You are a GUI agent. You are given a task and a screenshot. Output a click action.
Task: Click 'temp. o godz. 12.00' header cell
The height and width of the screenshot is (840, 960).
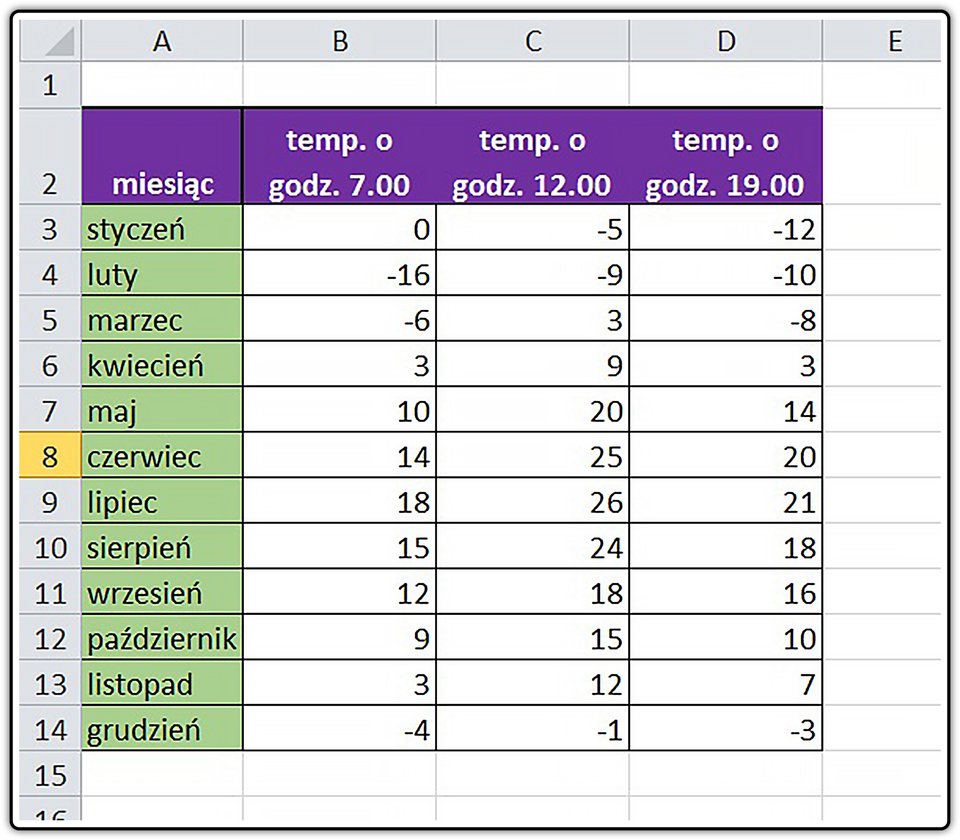click(x=533, y=157)
